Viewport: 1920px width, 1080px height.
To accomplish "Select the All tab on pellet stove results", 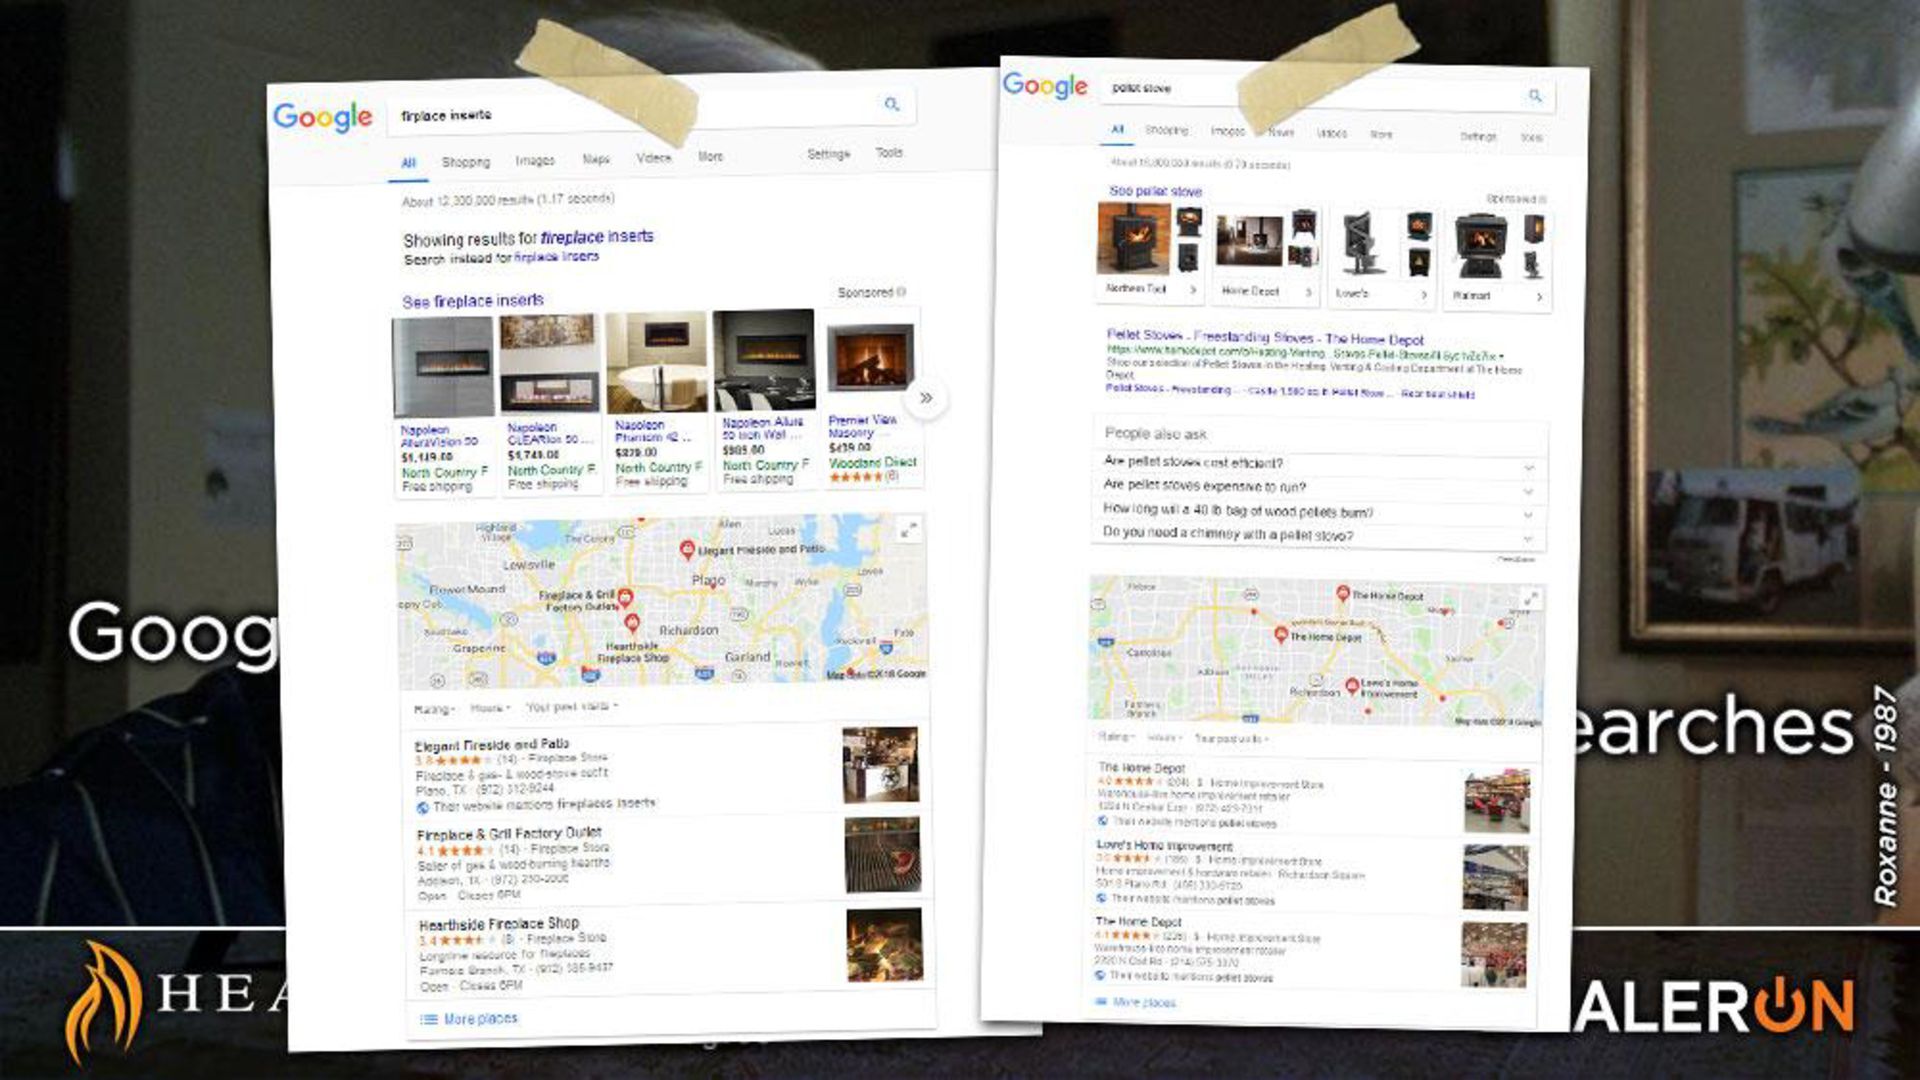I will tap(1117, 129).
